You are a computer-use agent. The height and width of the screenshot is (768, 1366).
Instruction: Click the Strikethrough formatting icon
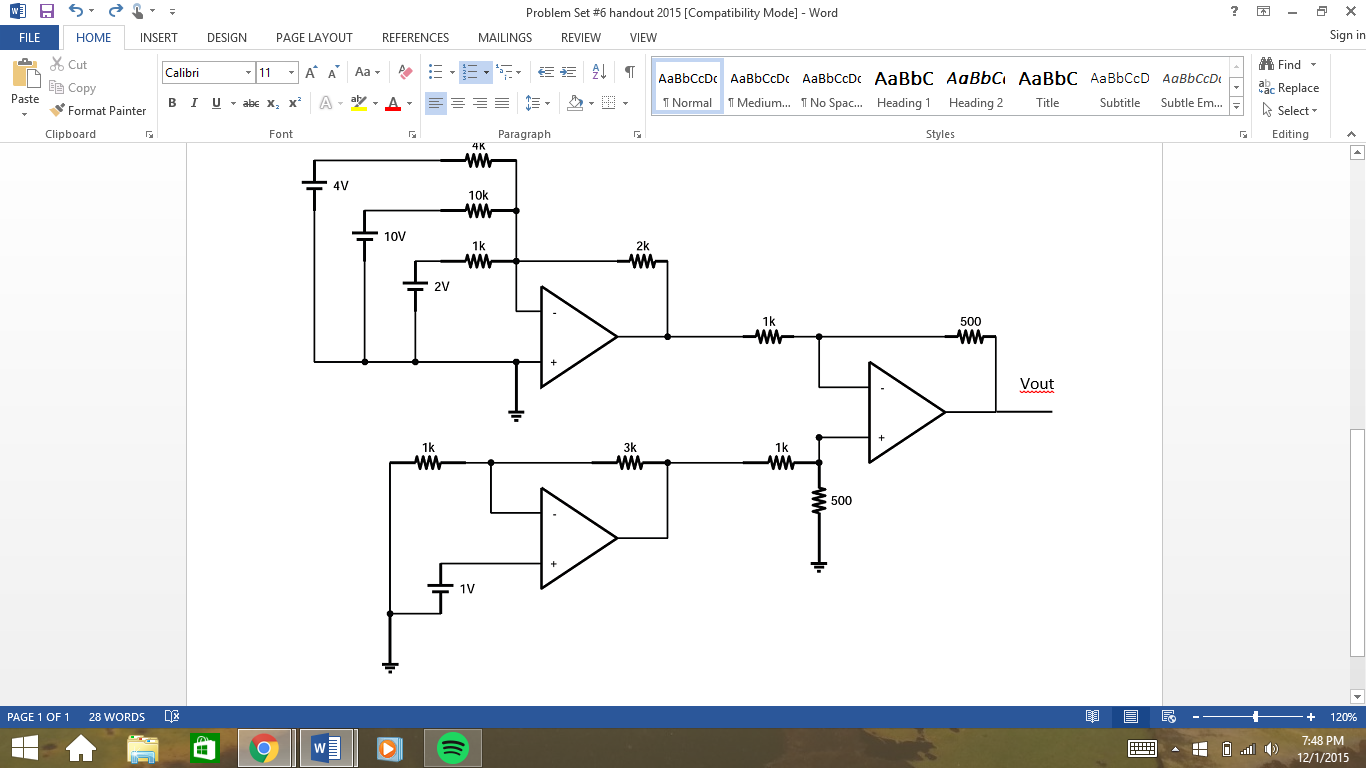(x=251, y=102)
